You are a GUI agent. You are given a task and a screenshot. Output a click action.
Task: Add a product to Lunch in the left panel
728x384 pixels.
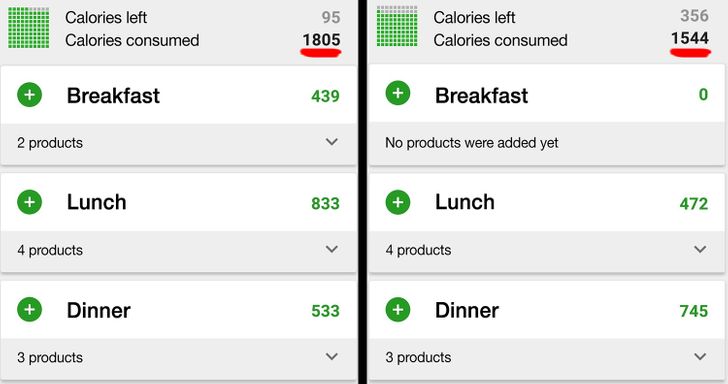click(x=29, y=202)
